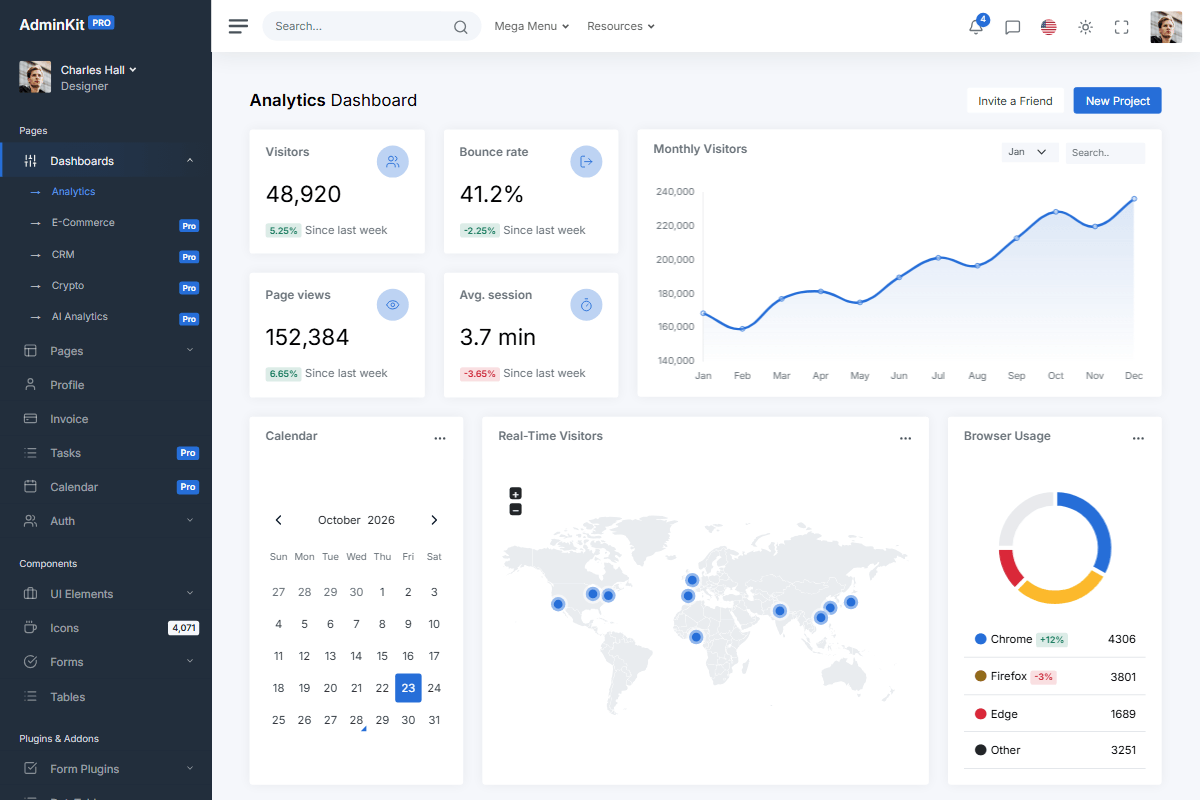
Task: Expand the Form Plugins sidebar section
Action: (x=190, y=768)
